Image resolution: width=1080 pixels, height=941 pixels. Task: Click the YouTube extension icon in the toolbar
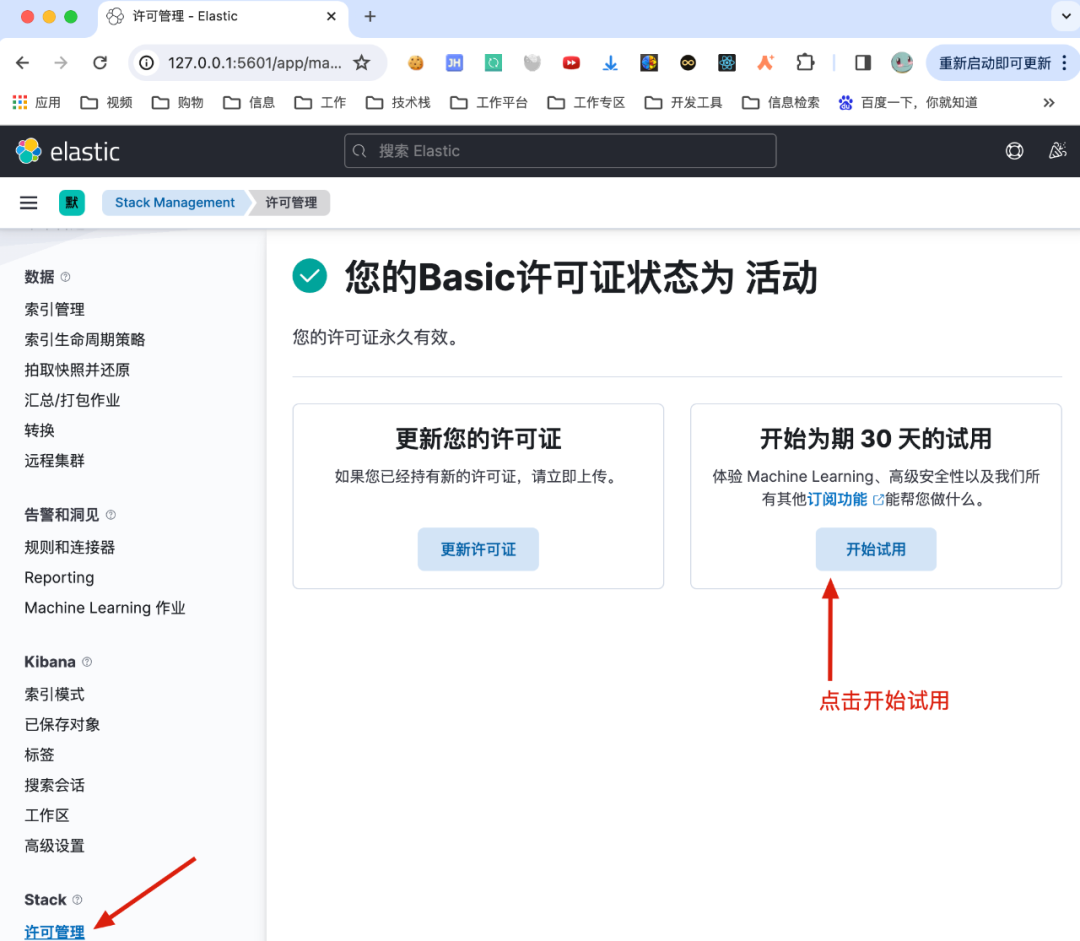coord(571,62)
